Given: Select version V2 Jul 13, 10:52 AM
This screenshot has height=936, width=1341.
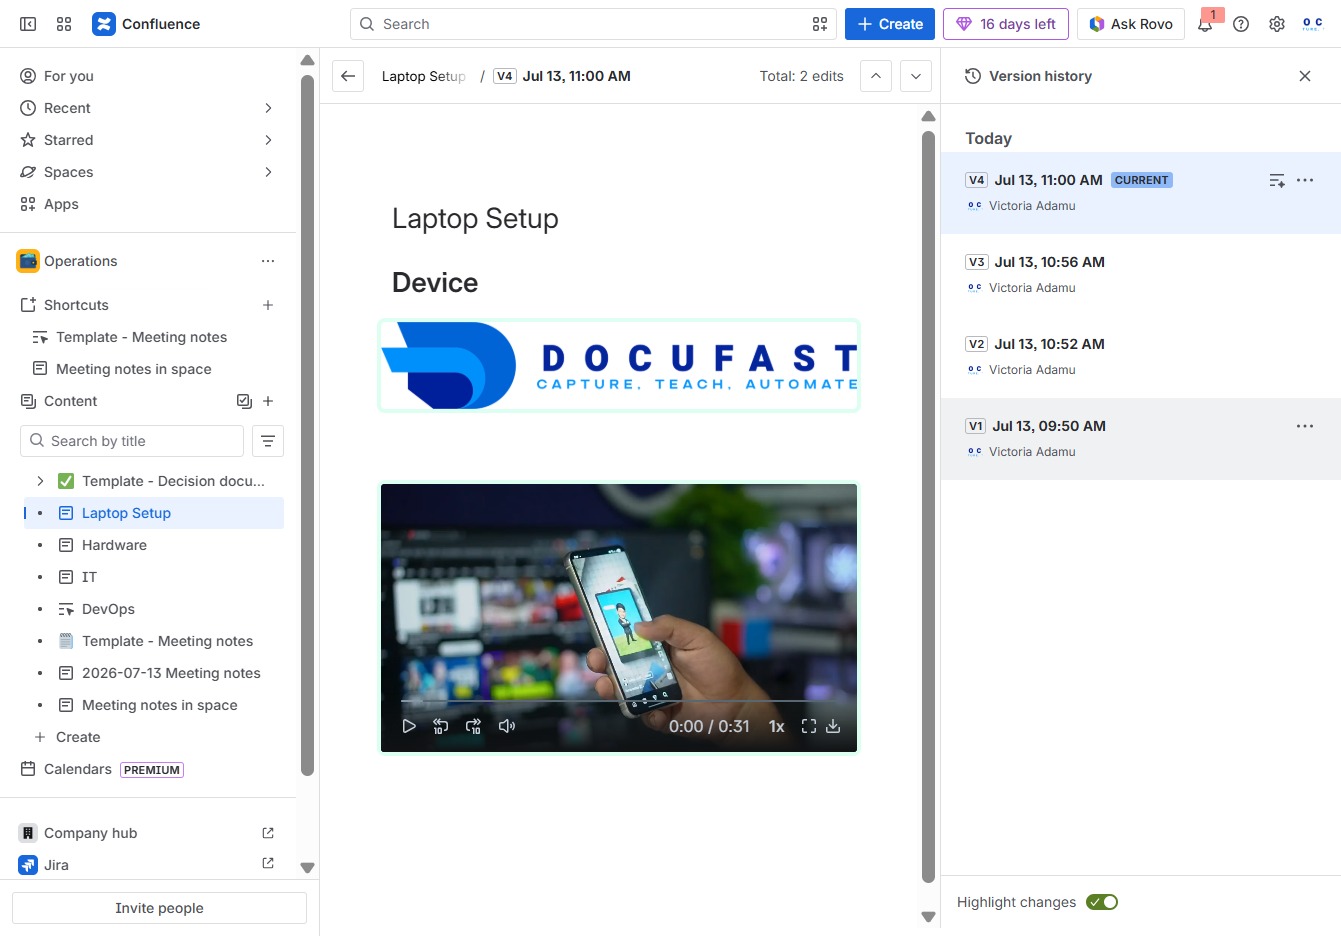Looking at the screenshot, I should tap(1140, 357).
